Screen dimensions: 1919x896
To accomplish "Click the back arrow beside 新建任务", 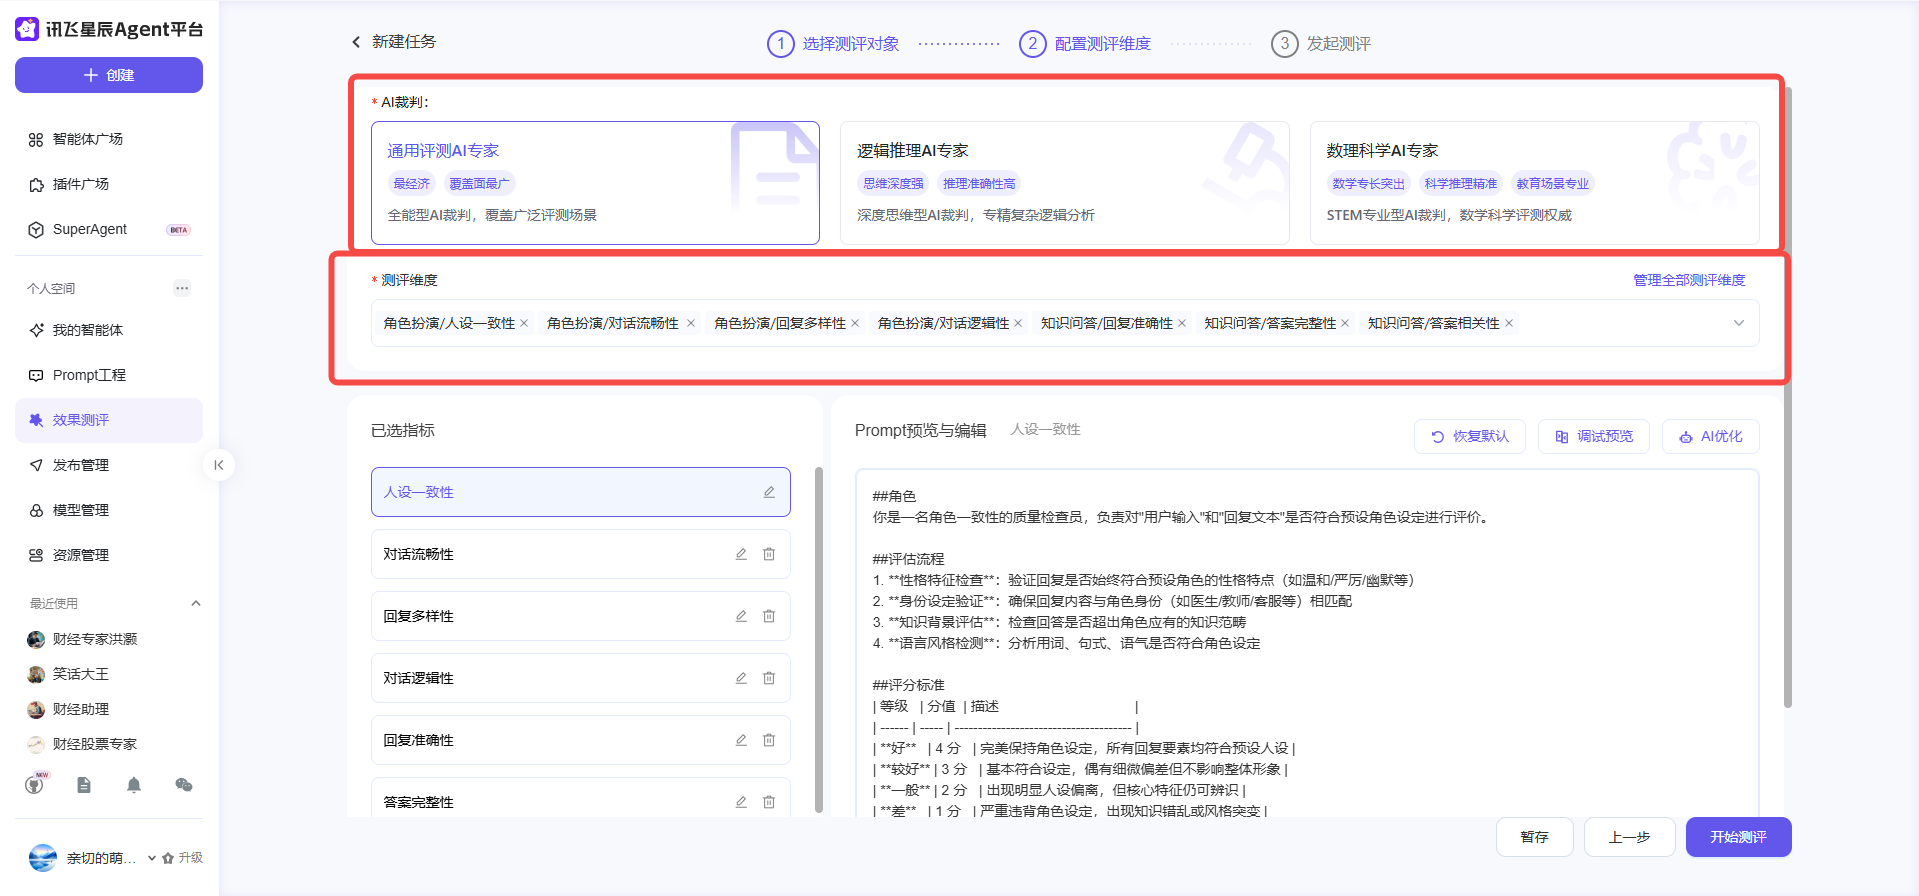I will pyautogui.click(x=356, y=42).
